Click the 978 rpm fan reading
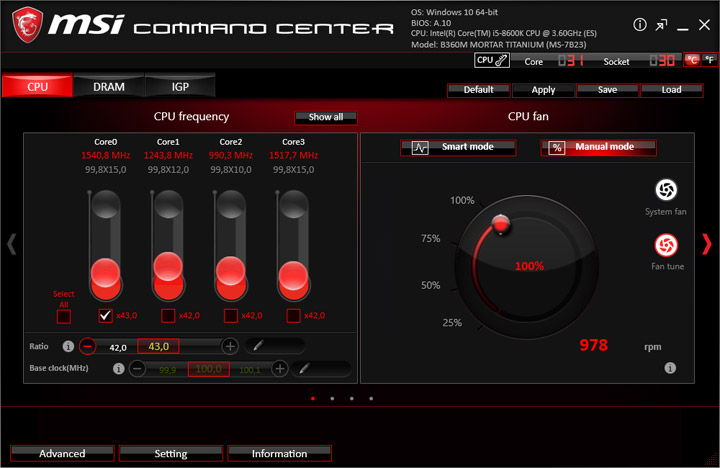Screen dimensions: 720x468 click(593, 345)
